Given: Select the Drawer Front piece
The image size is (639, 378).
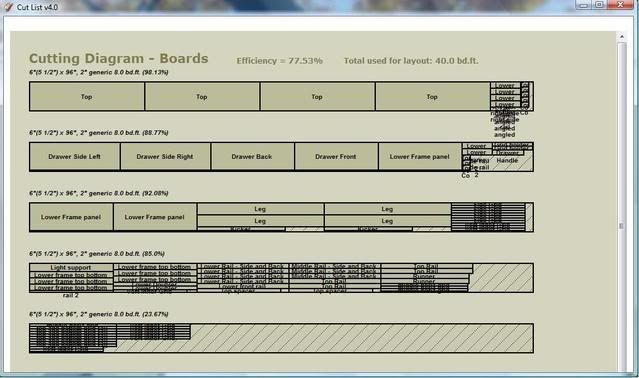Looking at the screenshot, I should (336, 156).
